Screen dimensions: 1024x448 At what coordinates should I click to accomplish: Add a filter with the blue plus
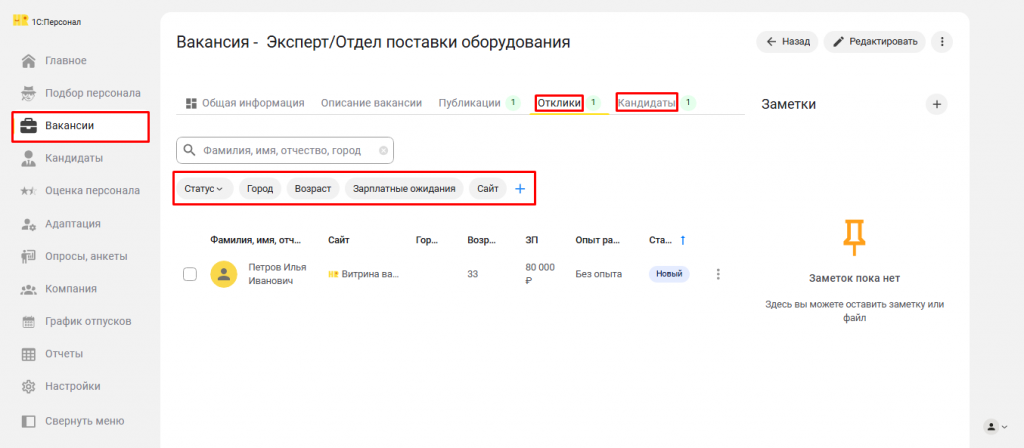(x=520, y=189)
